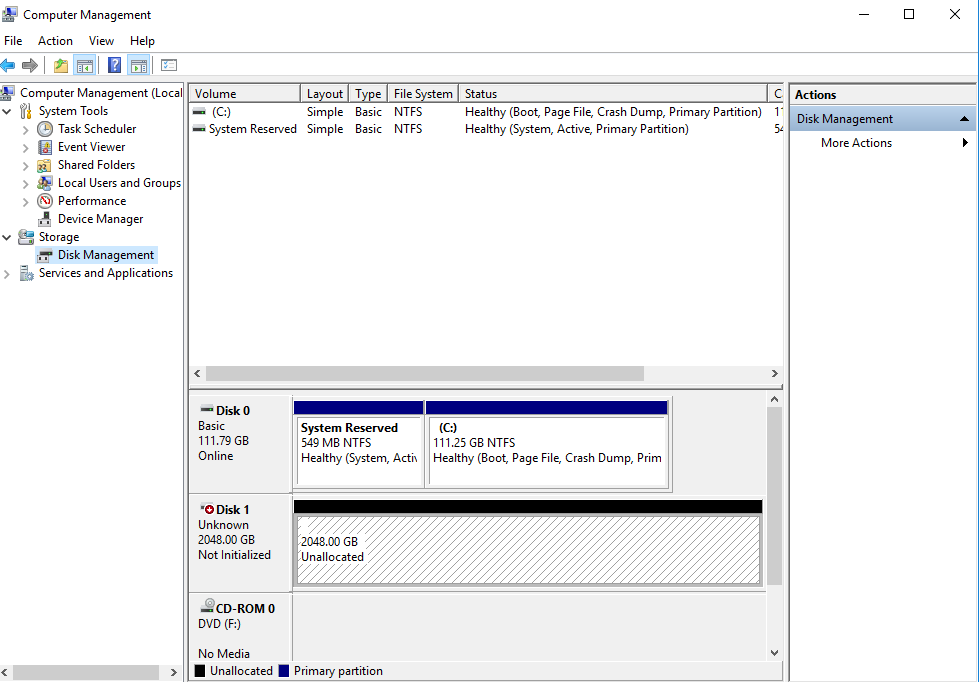The width and height of the screenshot is (979, 682).
Task: Sort by the Volume column header
Action: (245, 94)
